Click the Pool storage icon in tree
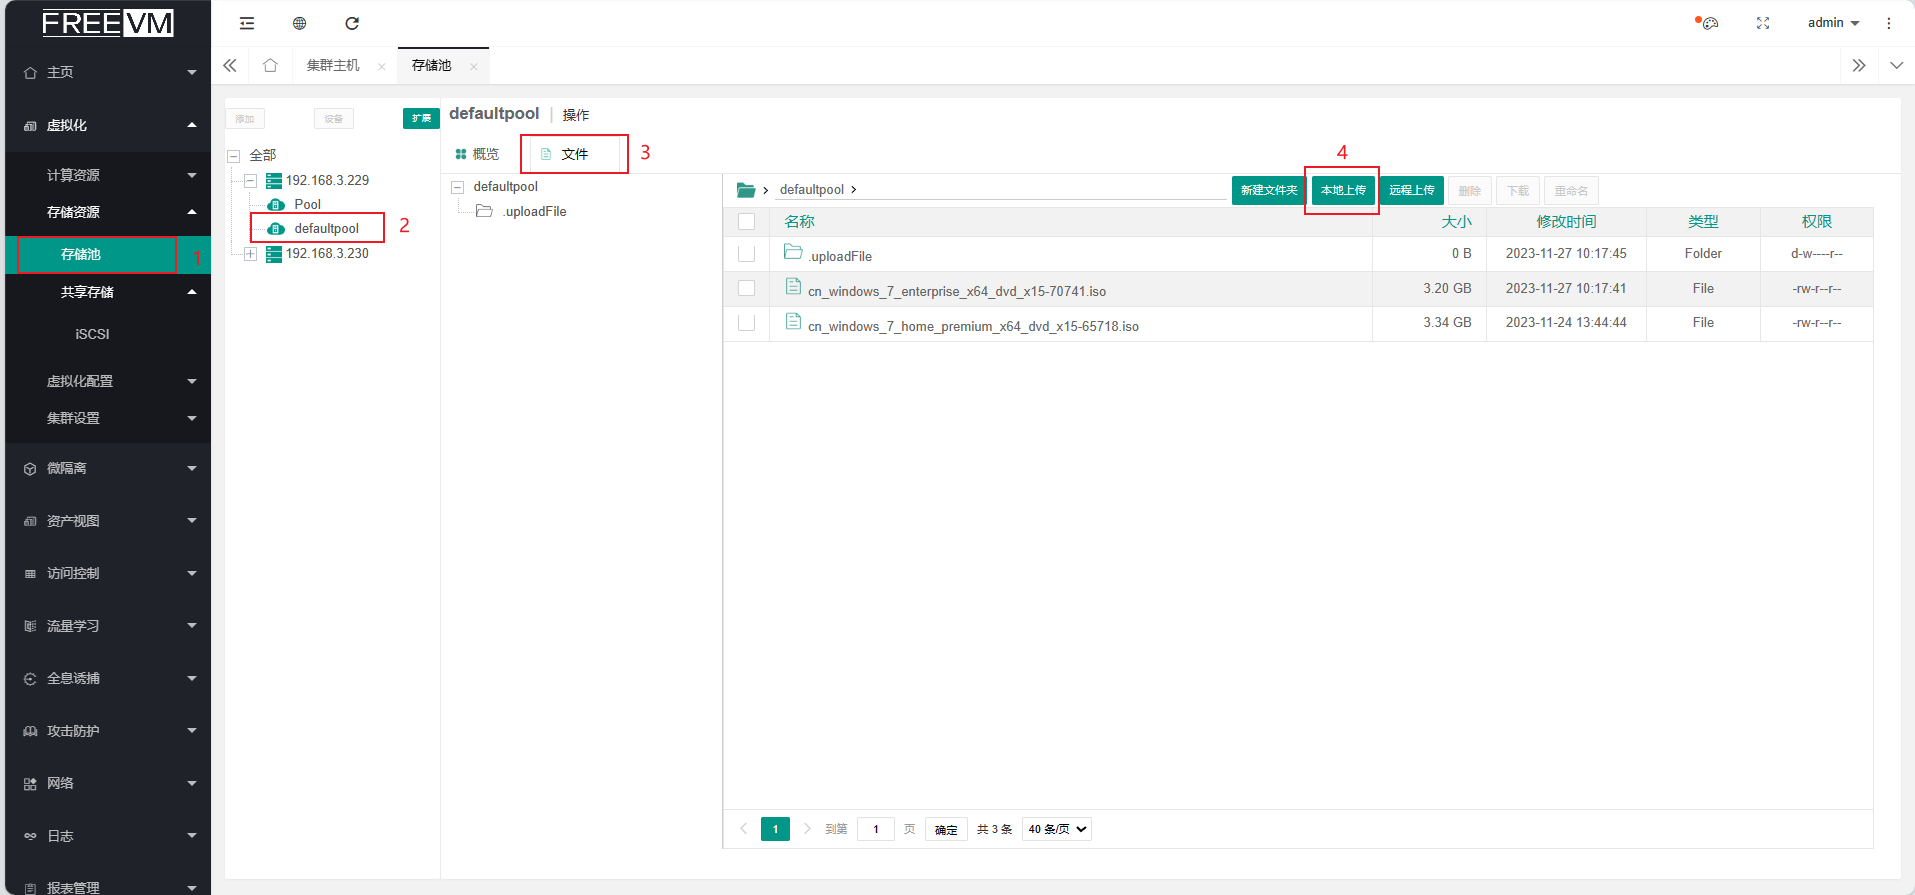The image size is (1915, 895). tap(276, 205)
